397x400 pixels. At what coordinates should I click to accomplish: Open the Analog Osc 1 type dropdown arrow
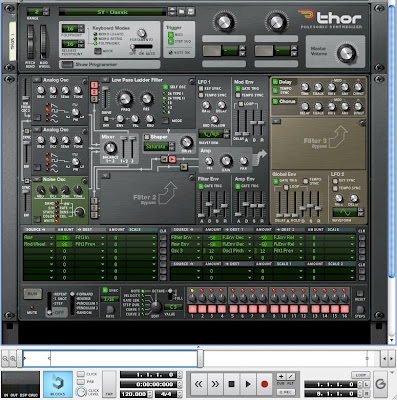pyautogui.click(x=37, y=80)
